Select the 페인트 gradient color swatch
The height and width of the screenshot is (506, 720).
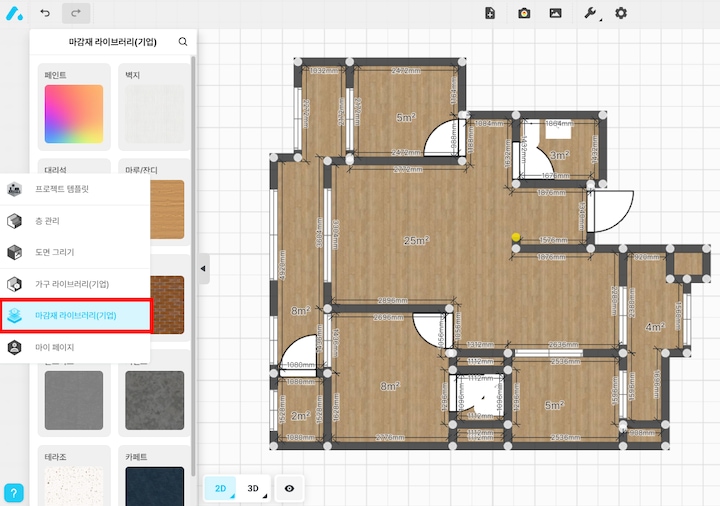pos(74,113)
